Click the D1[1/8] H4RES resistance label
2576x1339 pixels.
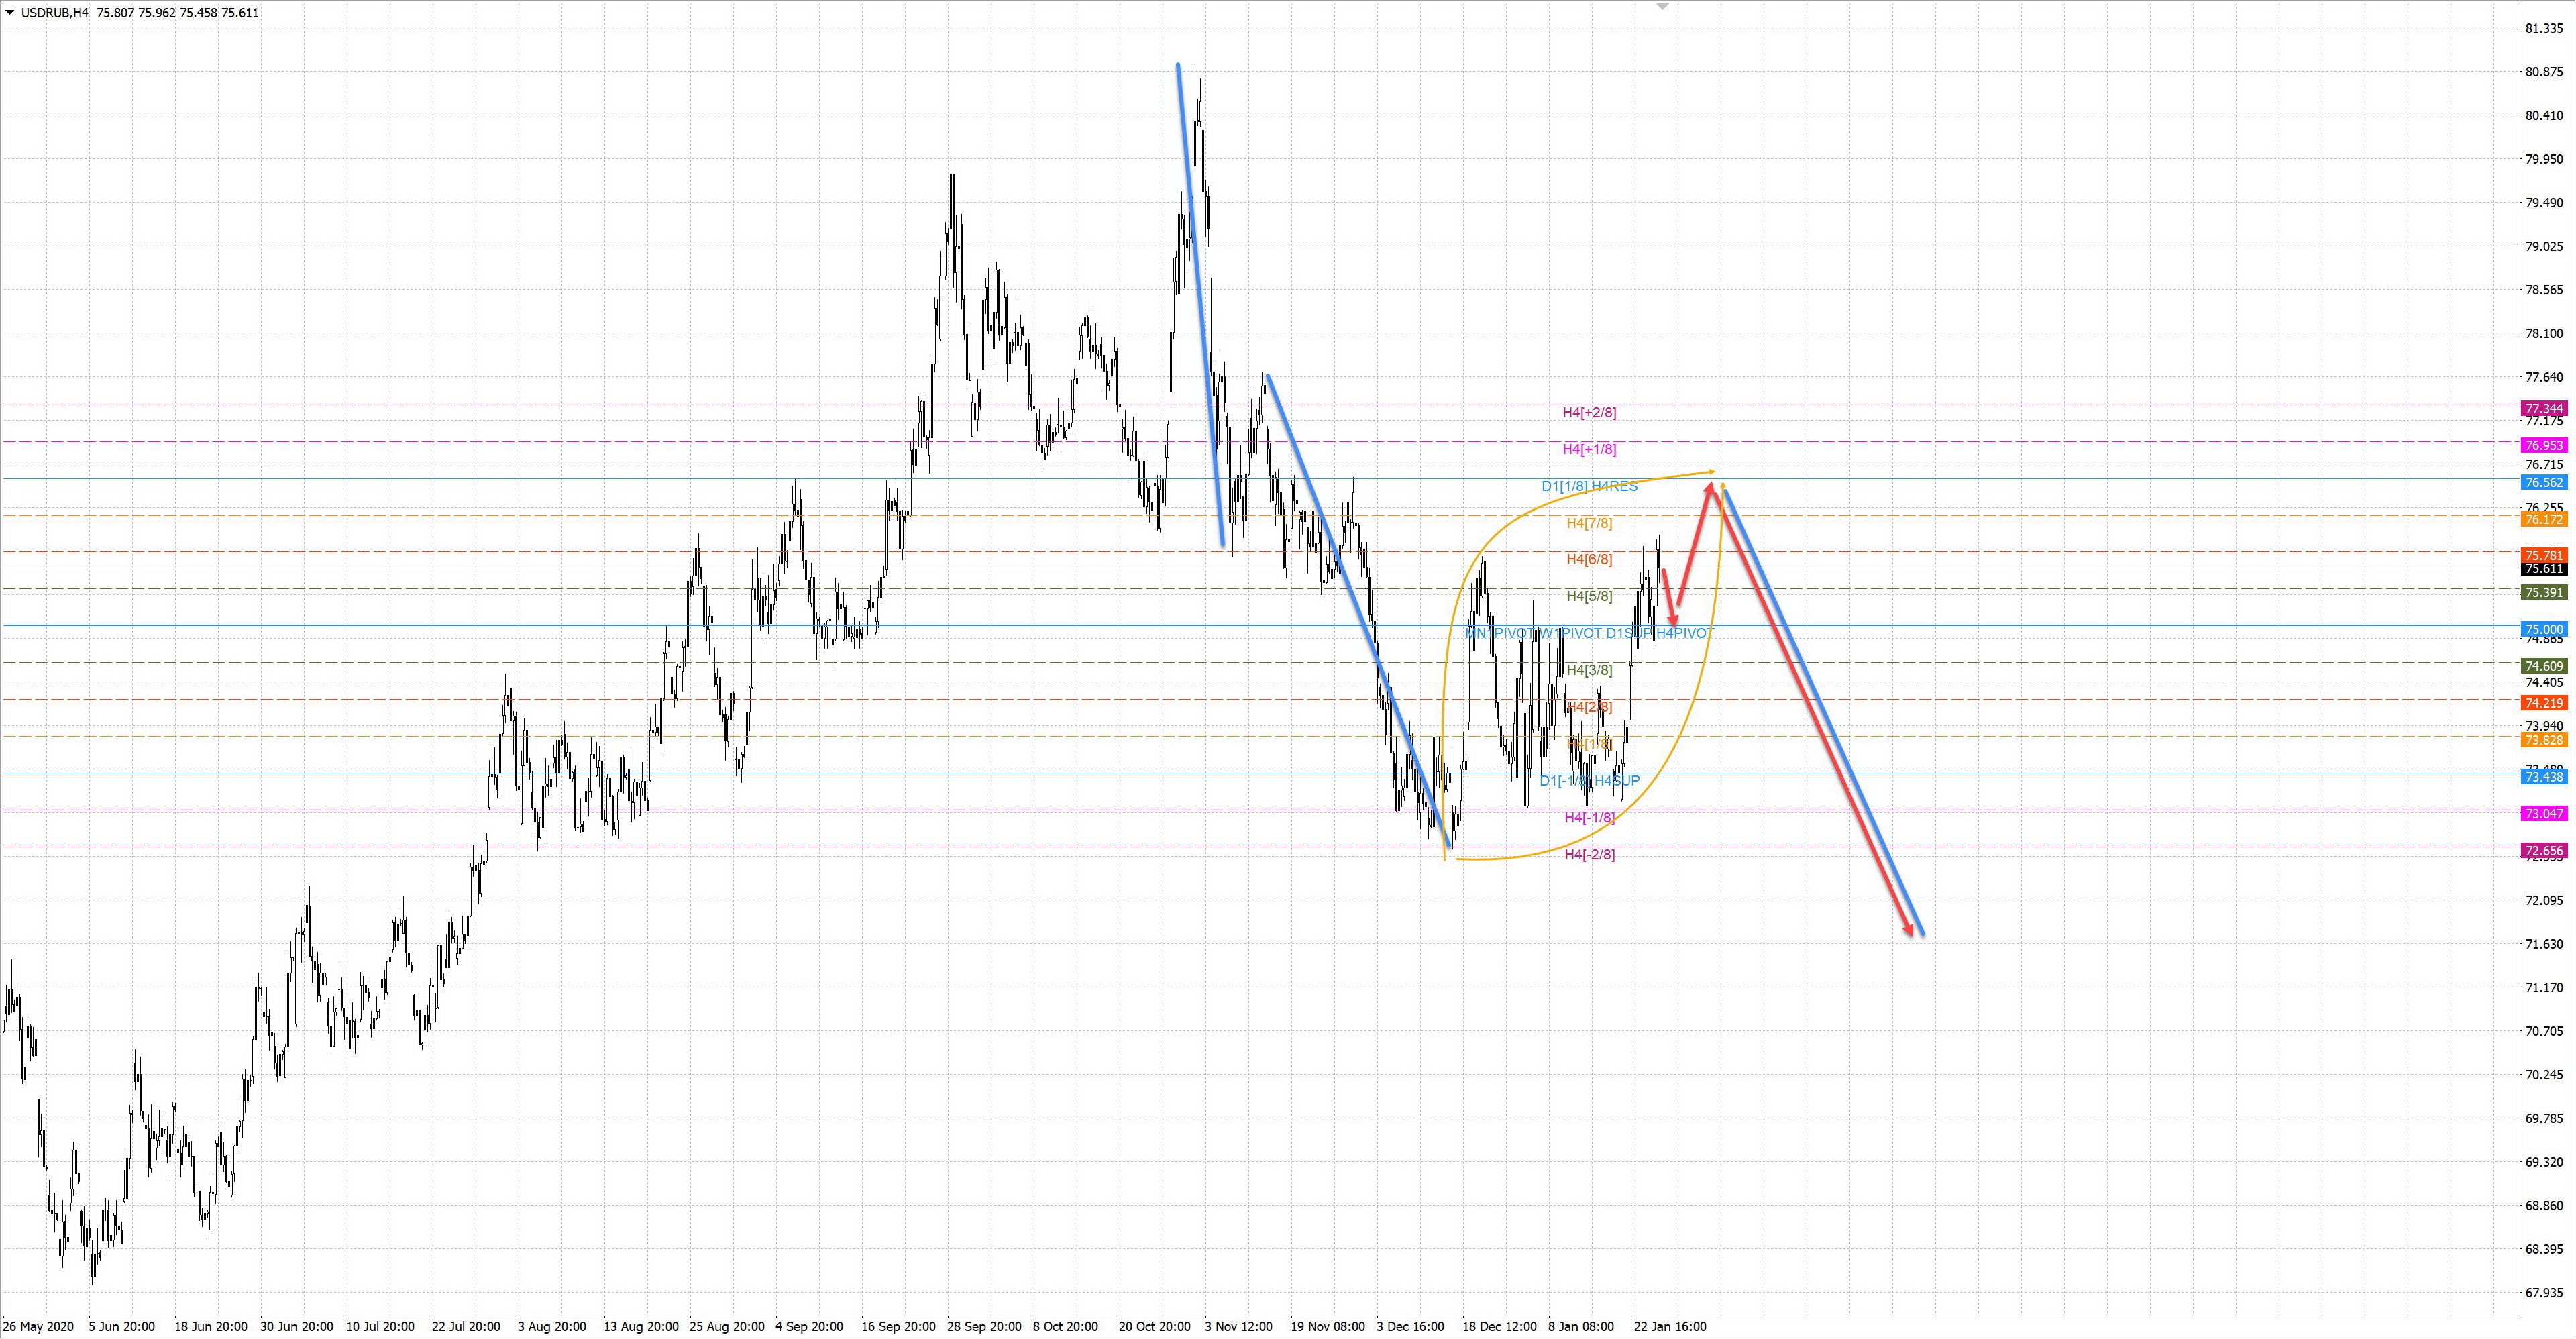(x=1589, y=486)
